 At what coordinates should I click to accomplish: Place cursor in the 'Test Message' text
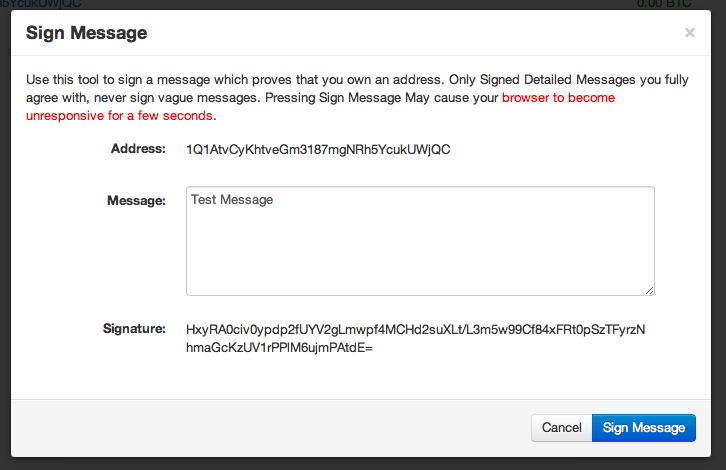232,200
